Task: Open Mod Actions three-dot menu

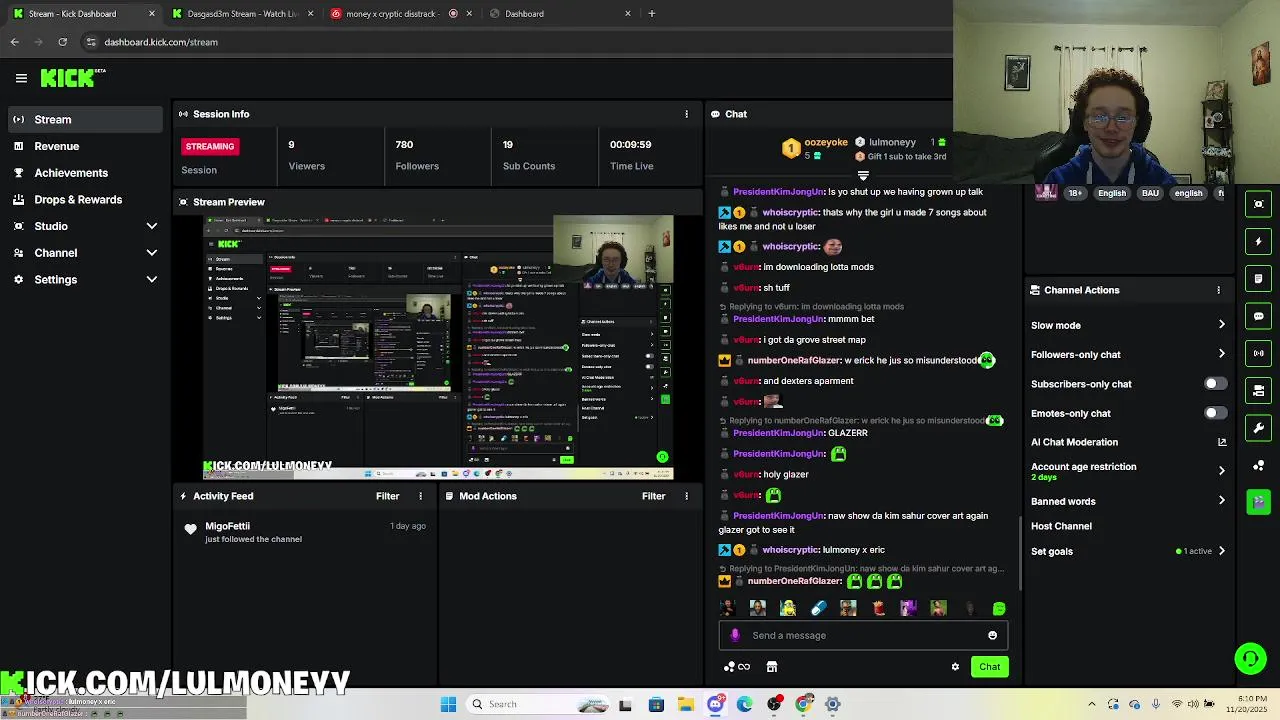Action: point(686,496)
